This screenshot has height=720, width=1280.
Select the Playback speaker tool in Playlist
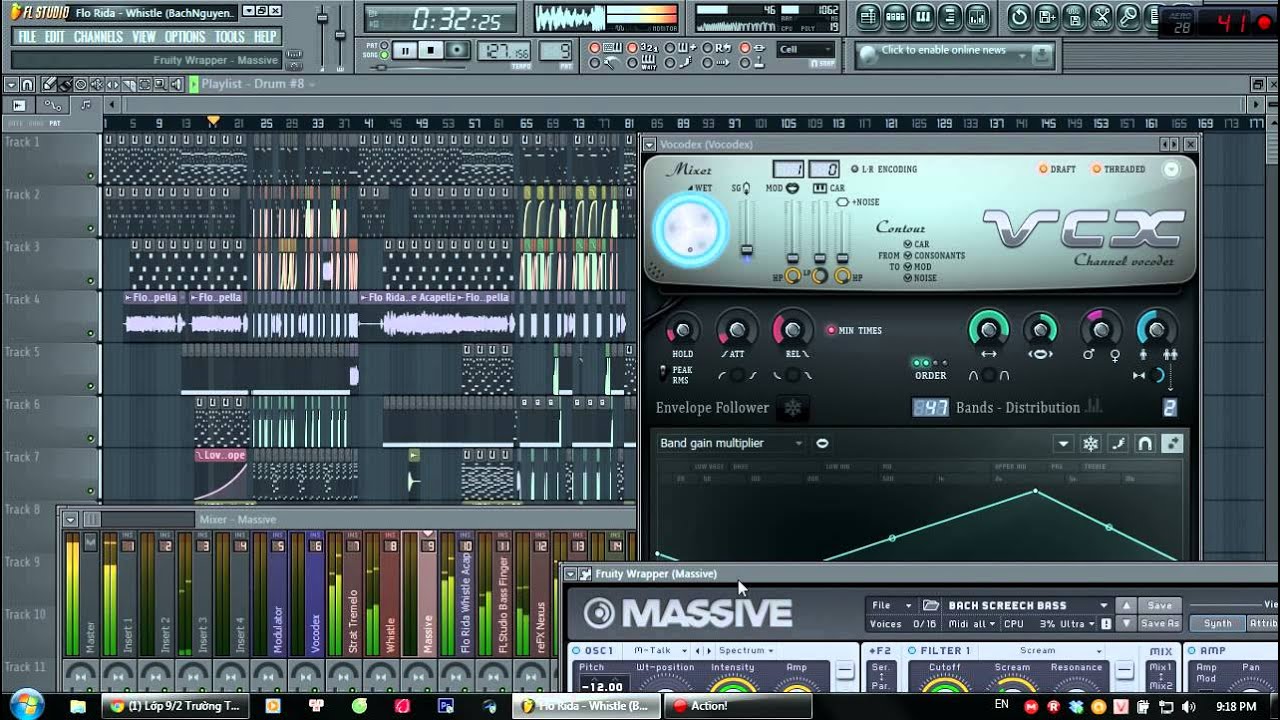click(x=176, y=84)
